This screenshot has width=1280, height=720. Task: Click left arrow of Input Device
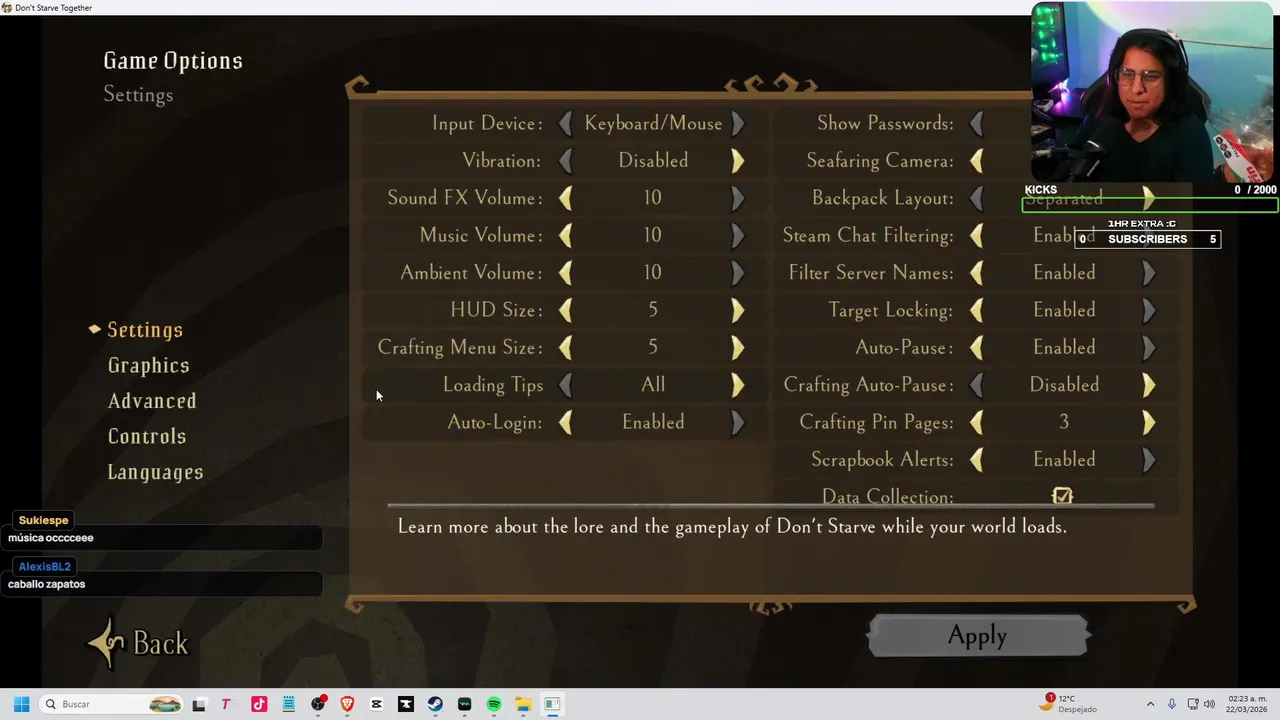tap(566, 124)
